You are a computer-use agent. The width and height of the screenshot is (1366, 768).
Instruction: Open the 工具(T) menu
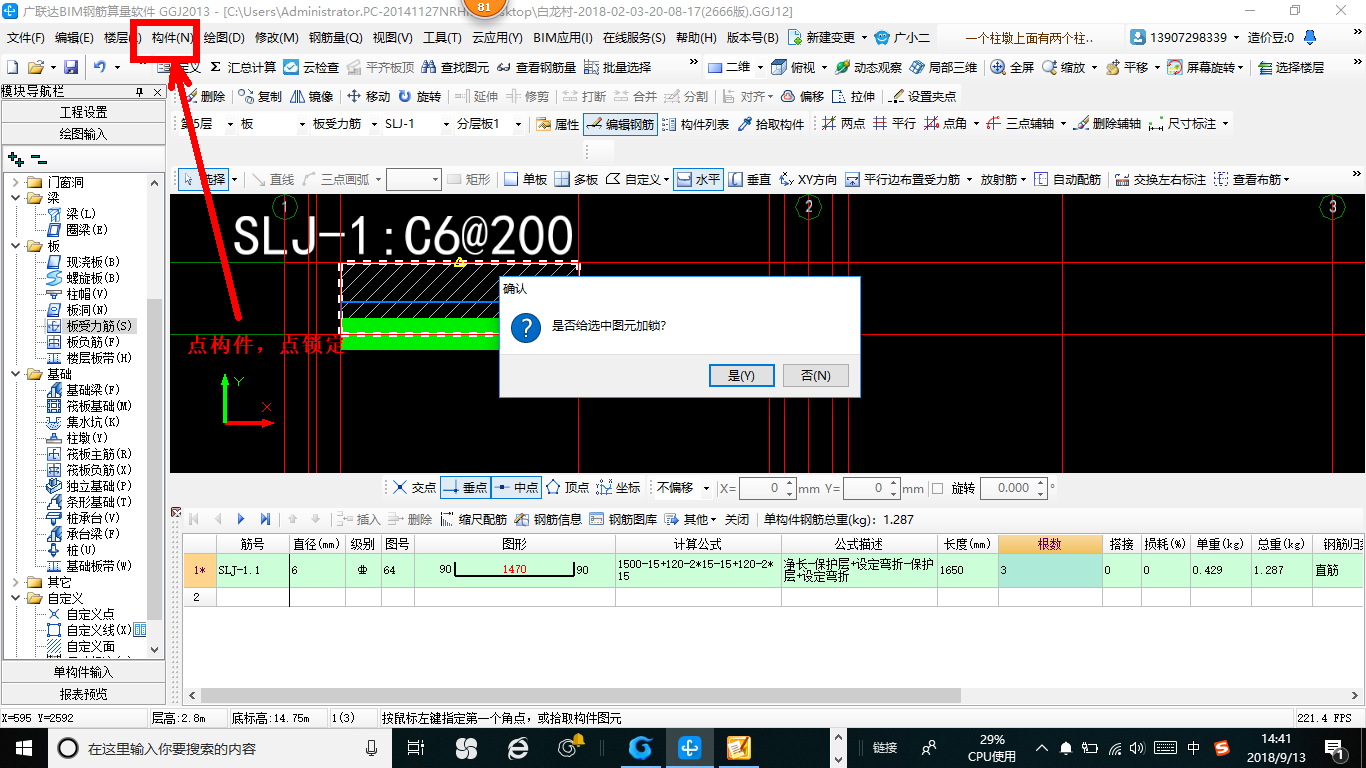(x=442, y=38)
